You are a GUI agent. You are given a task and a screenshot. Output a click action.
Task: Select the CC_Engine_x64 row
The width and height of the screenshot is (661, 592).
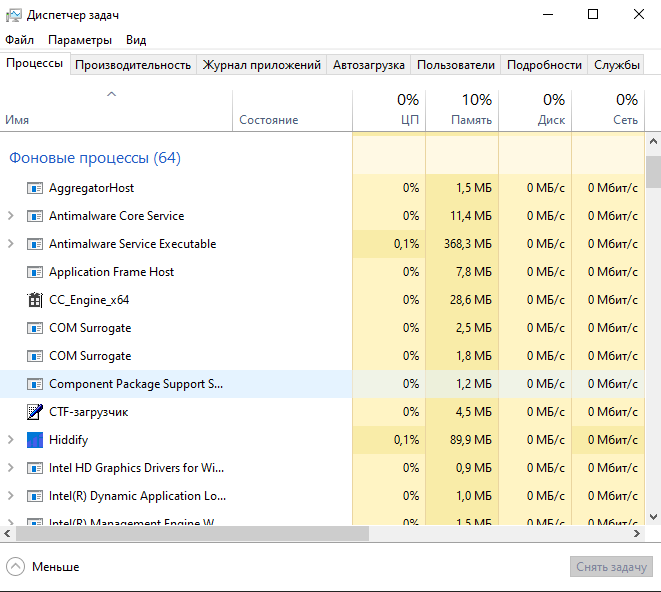click(x=322, y=300)
